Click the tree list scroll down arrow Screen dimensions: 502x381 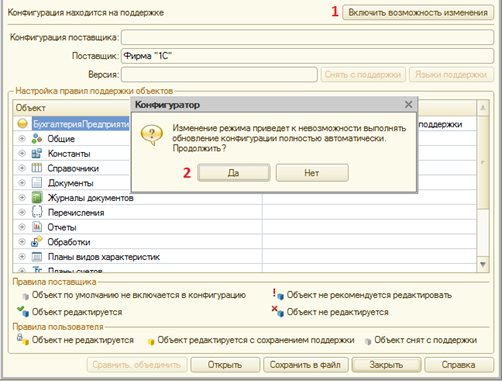(483, 264)
